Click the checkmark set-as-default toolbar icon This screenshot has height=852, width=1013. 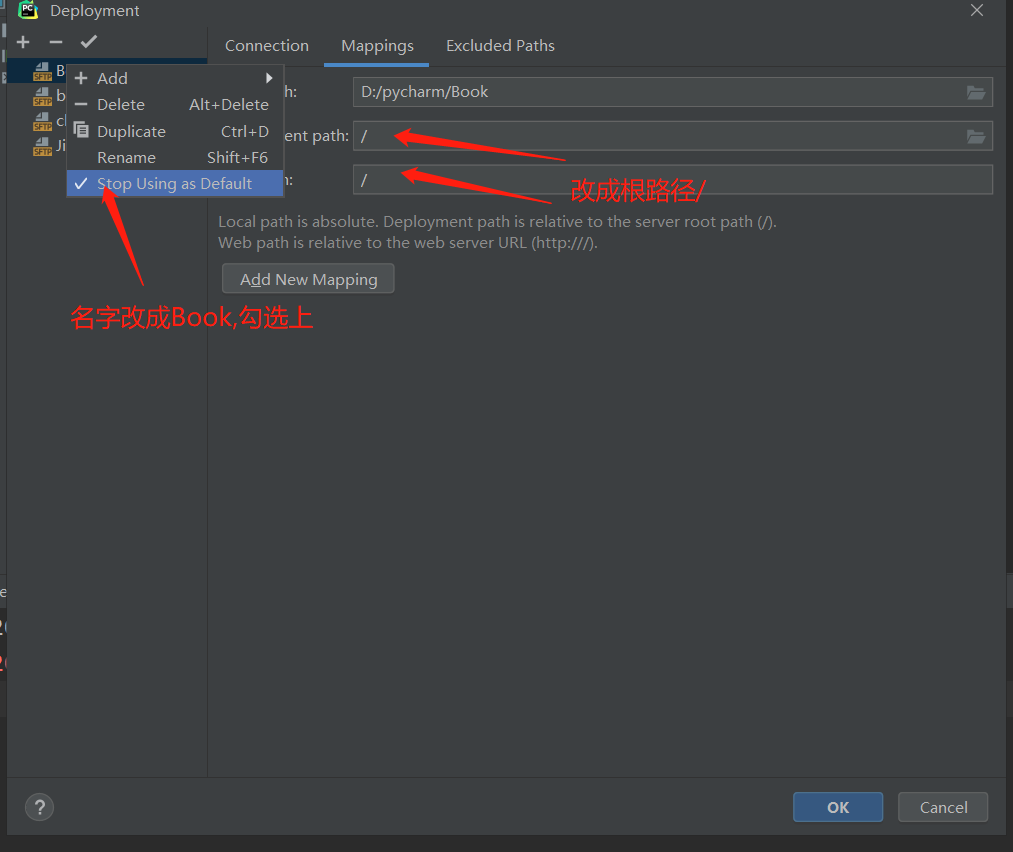89,42
